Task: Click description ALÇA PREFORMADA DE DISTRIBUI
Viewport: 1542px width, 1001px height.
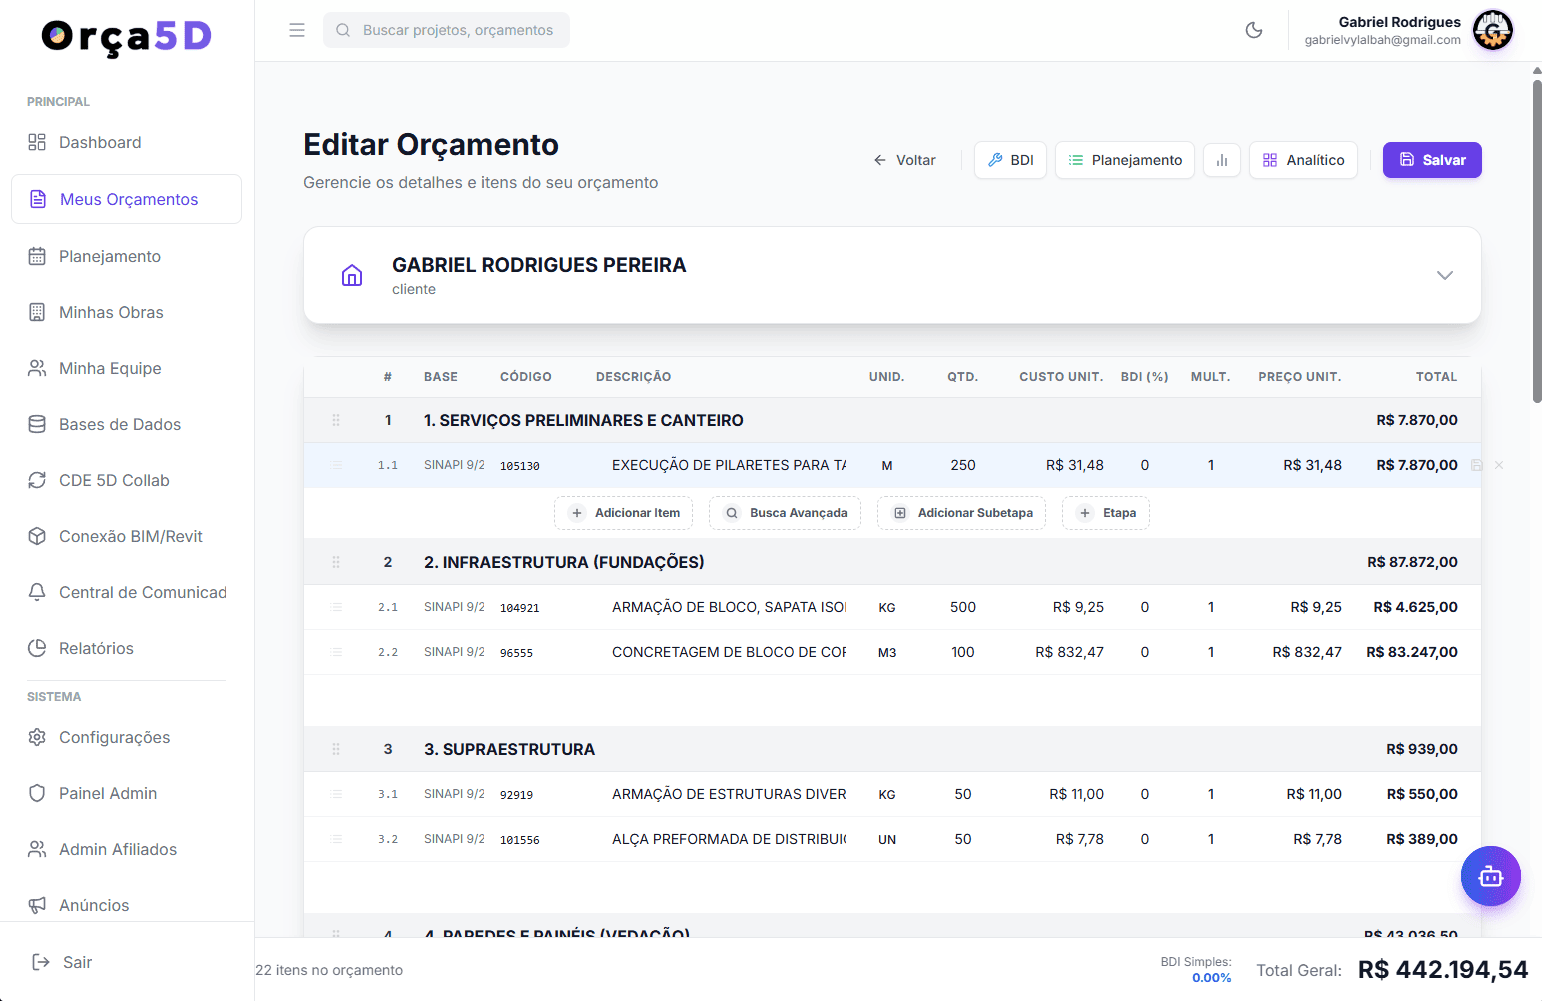Action: click(729, 839)
